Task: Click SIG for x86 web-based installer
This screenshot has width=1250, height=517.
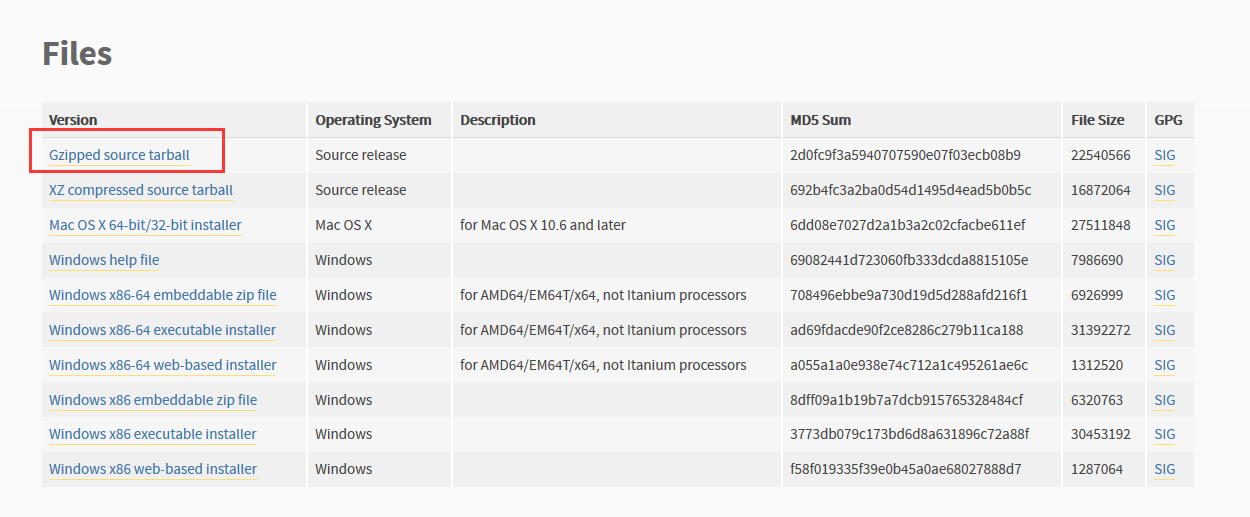Action: point(1165,469)
